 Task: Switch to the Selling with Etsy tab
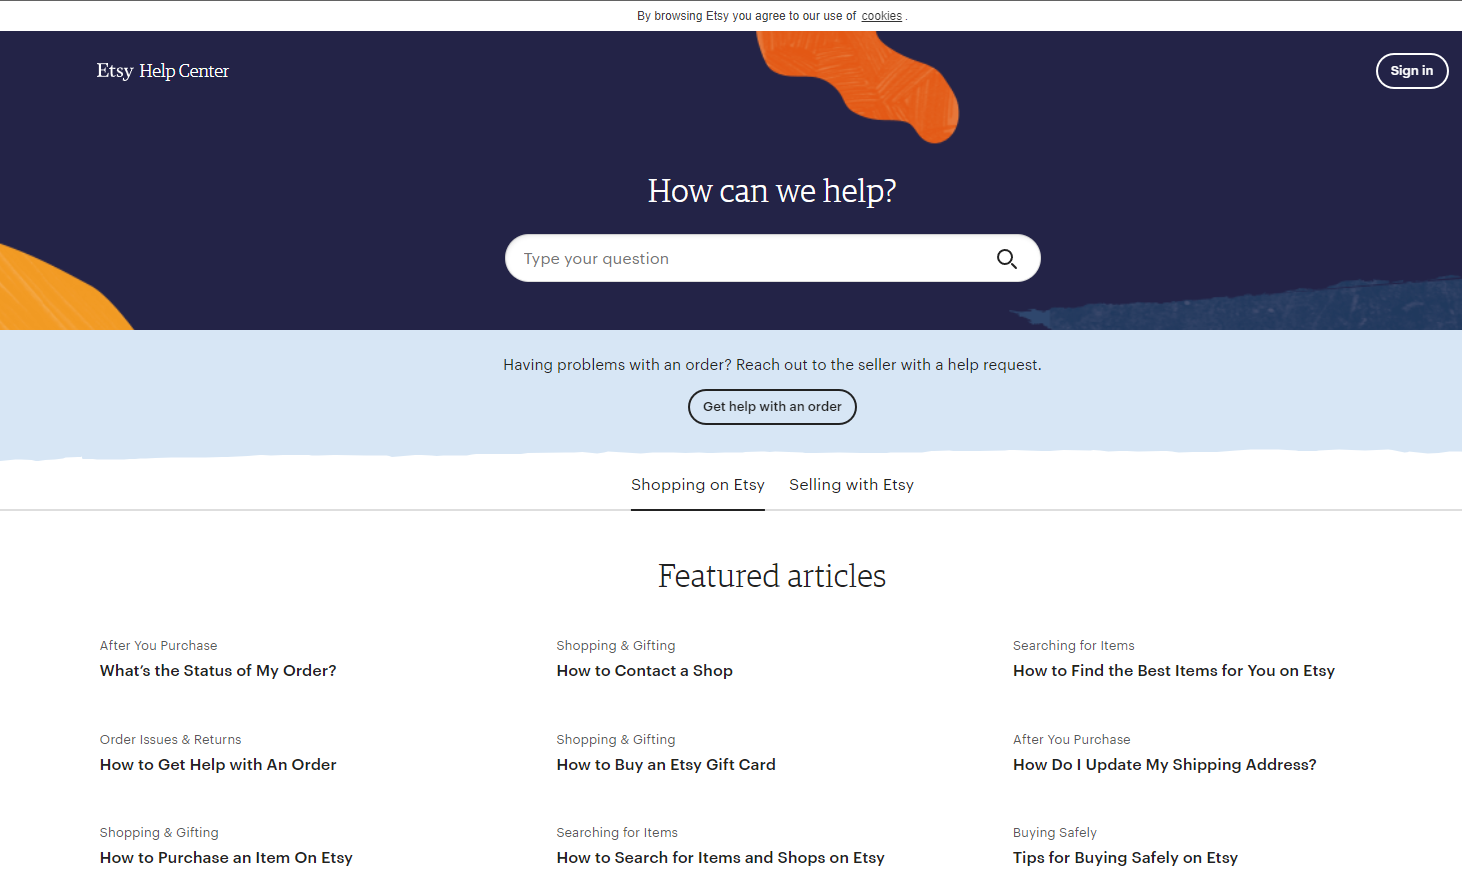851,485
